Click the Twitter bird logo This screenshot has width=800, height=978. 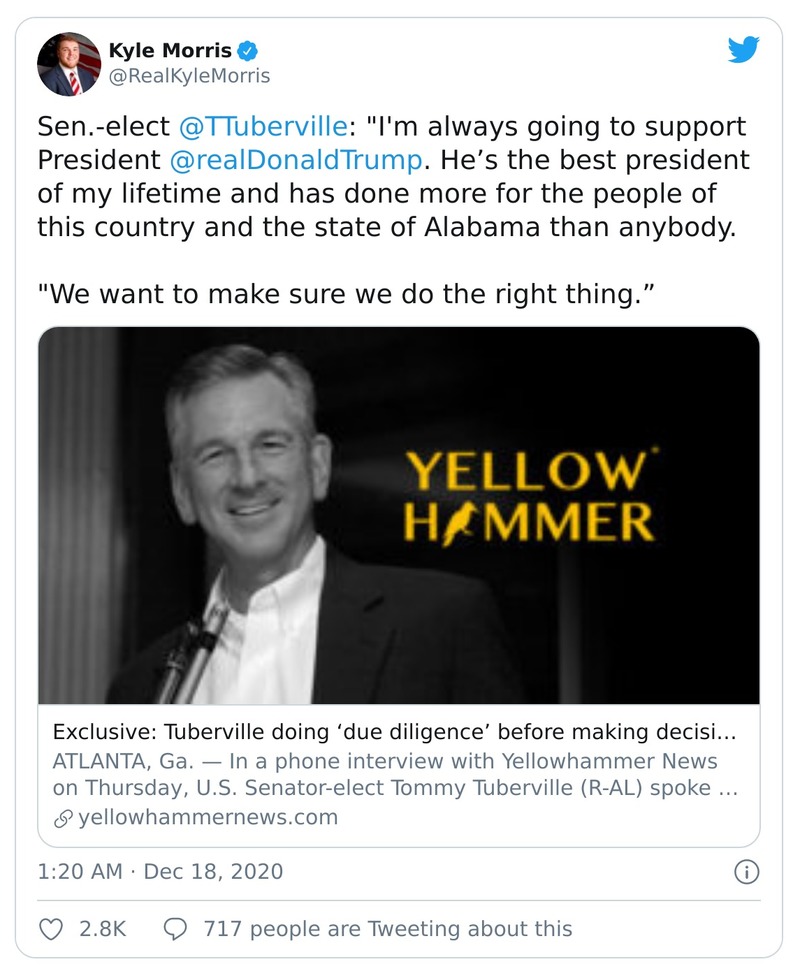(x=743, y=50)
